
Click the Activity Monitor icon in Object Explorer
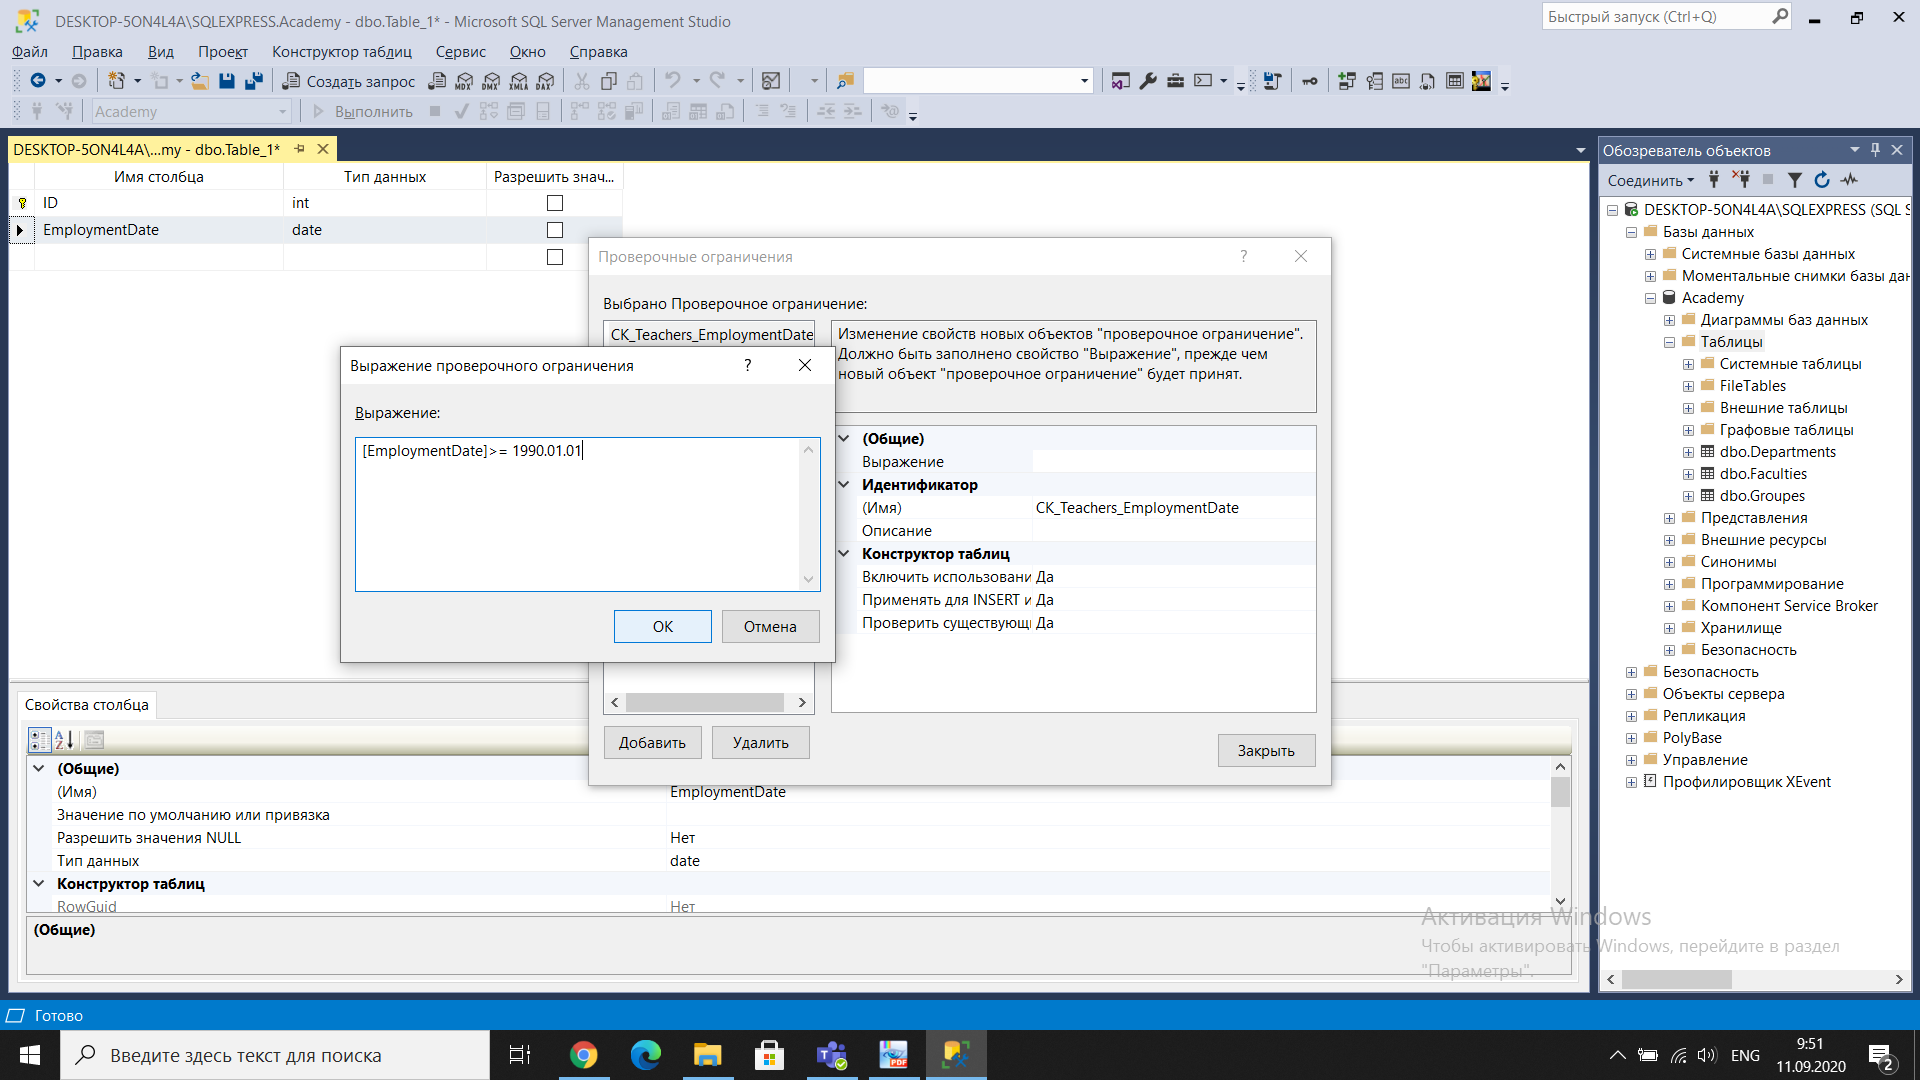click(x=1849, y=180)
